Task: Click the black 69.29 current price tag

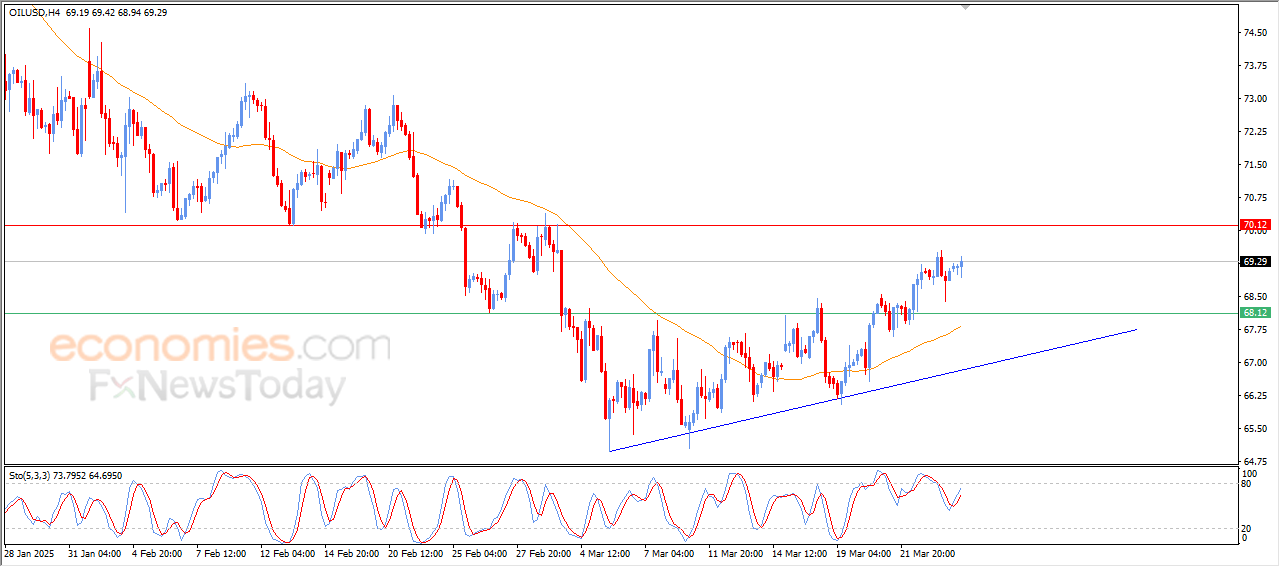Action: coord(1256,262)
